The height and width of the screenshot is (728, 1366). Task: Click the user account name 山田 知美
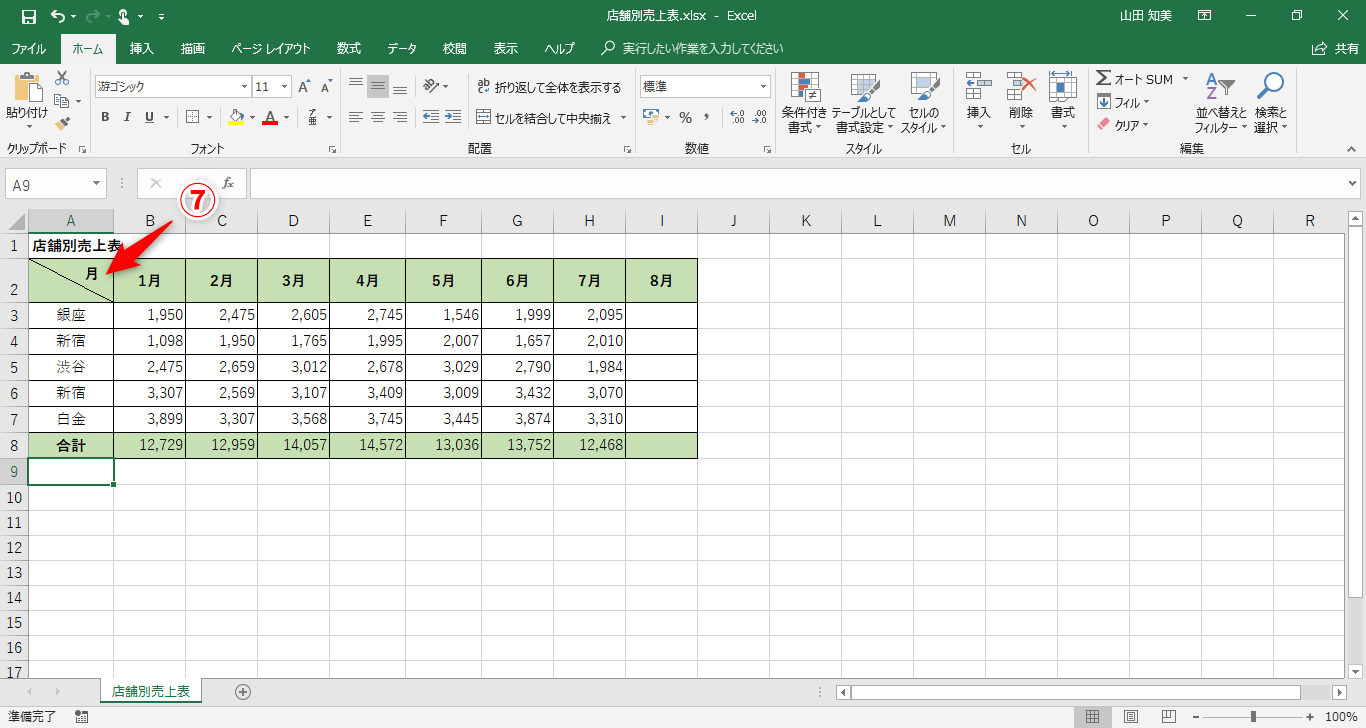click(1148, 16)
